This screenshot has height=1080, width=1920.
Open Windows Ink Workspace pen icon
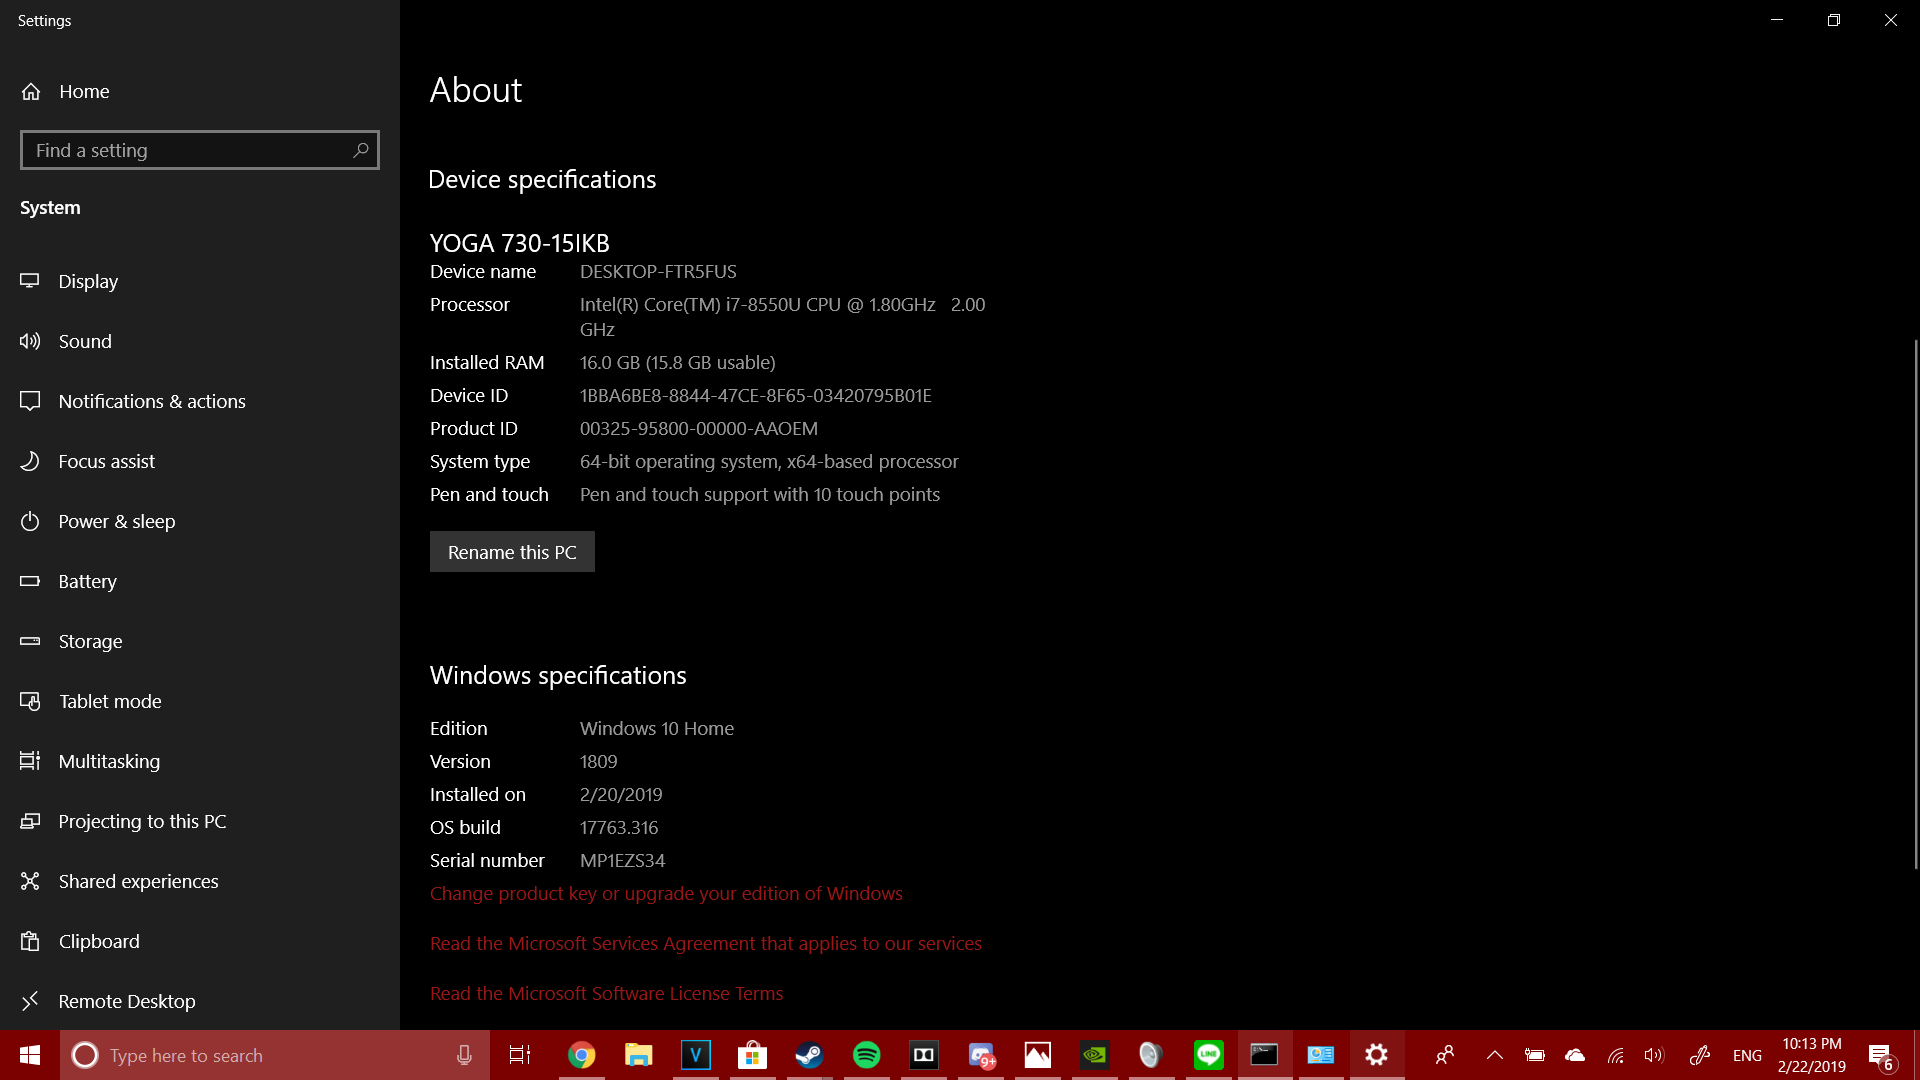click(1699, 1055)
